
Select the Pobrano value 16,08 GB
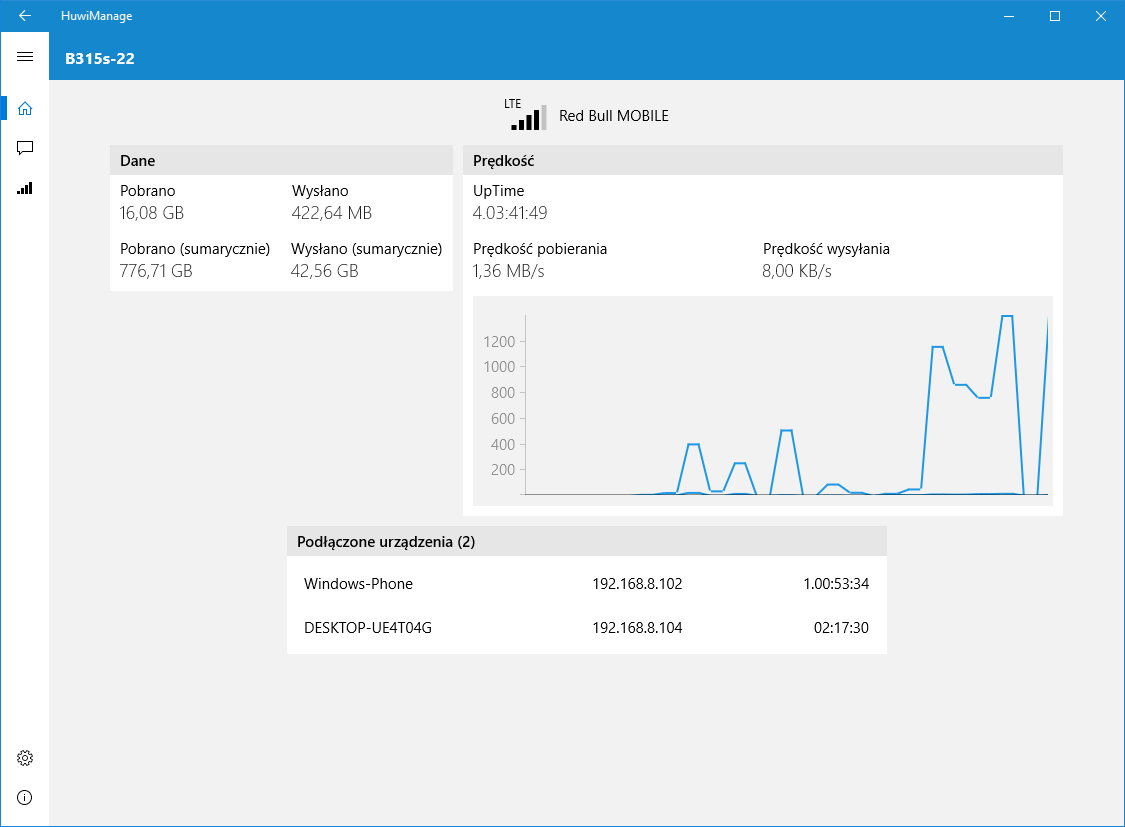[151, 213]
